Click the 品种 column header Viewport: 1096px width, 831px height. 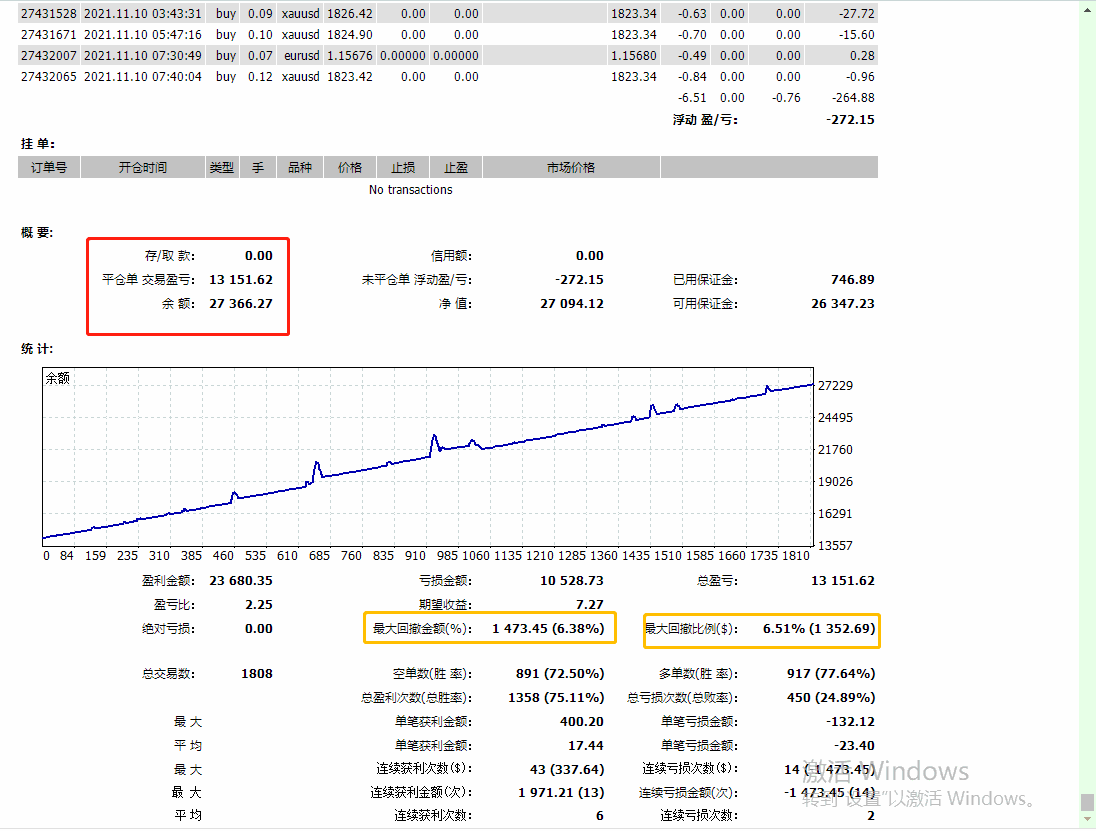(300, 168)
